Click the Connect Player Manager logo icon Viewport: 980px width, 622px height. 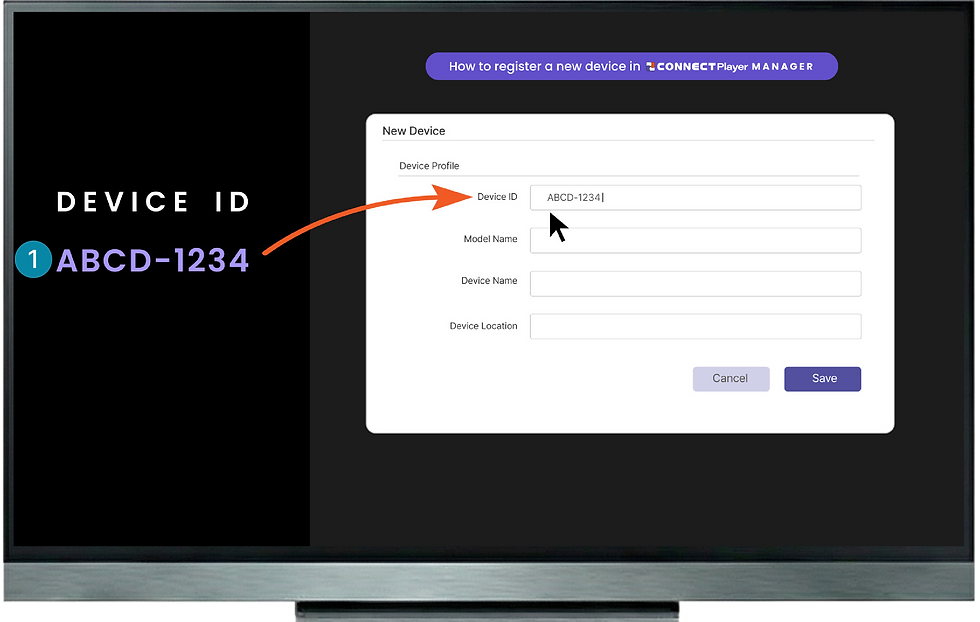click(x=651, y=66)
